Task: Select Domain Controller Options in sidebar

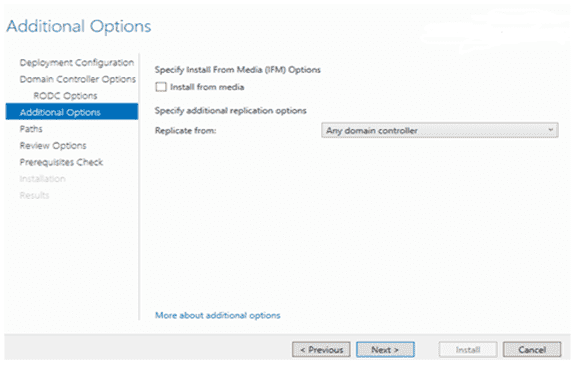Action: 78,79
